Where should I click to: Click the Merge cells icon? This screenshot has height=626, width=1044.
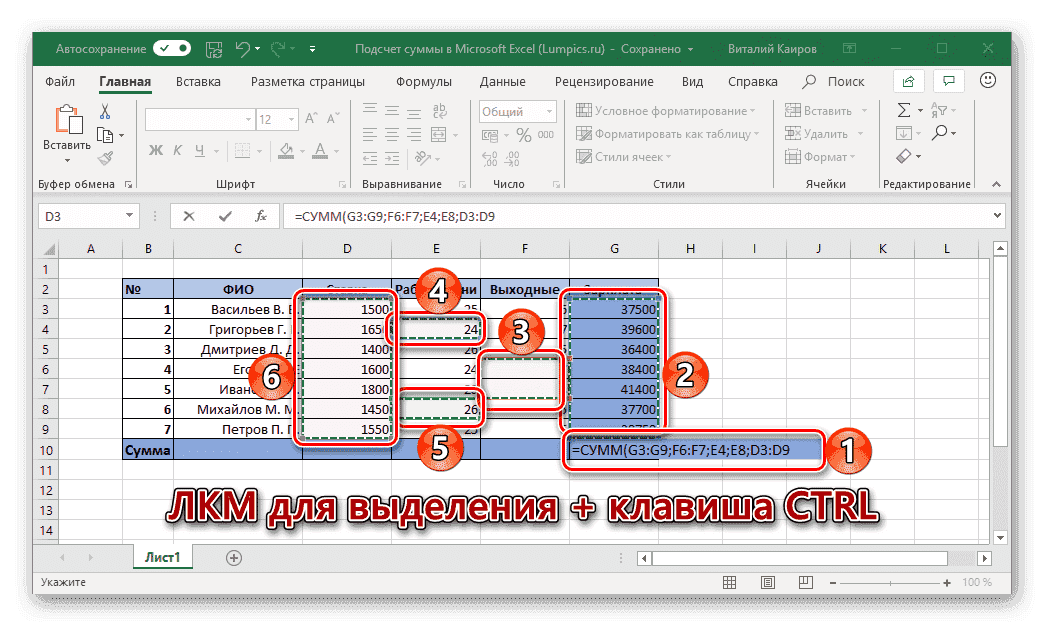[x=438, y=134]
